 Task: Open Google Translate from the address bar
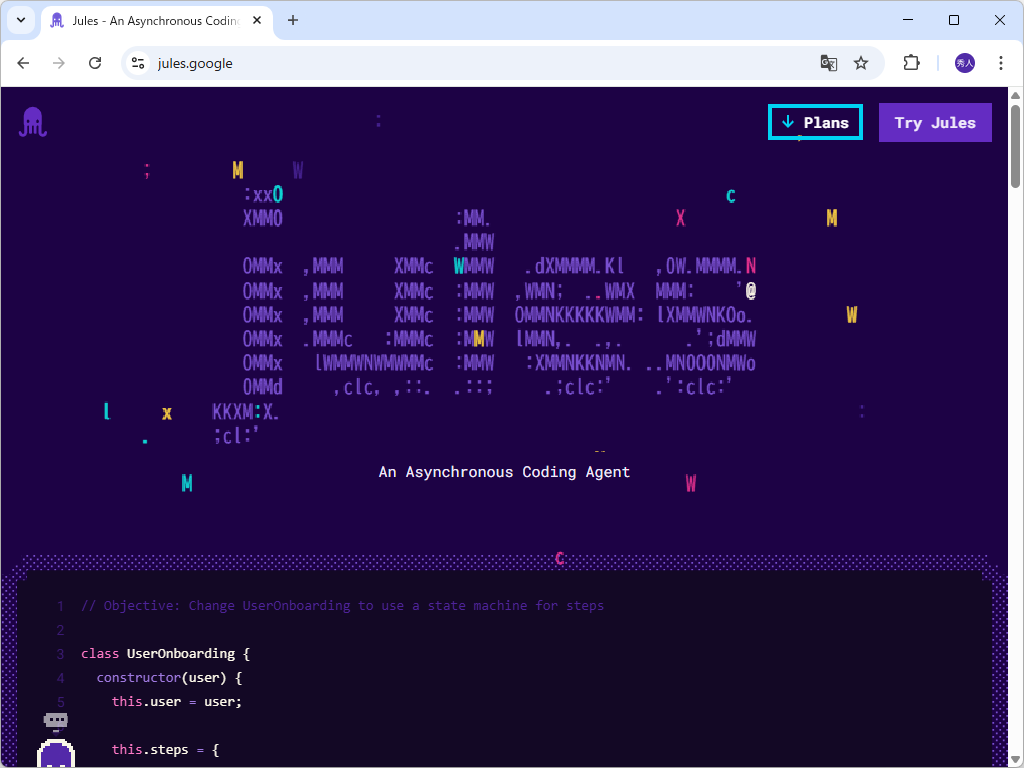click(x=829, y=62)
